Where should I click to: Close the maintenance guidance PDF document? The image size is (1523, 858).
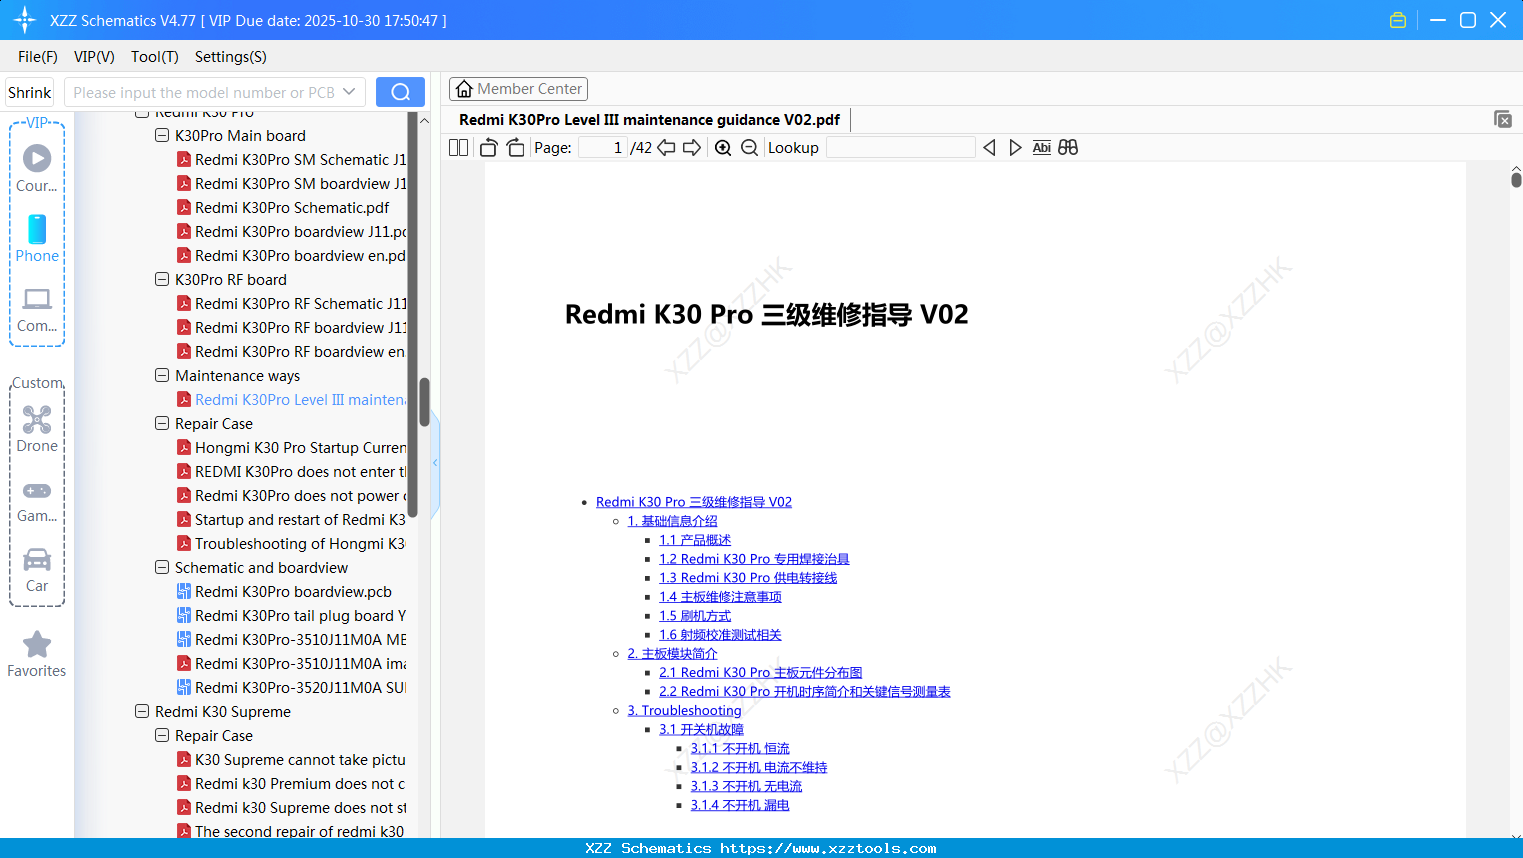tap(1503, 119)
